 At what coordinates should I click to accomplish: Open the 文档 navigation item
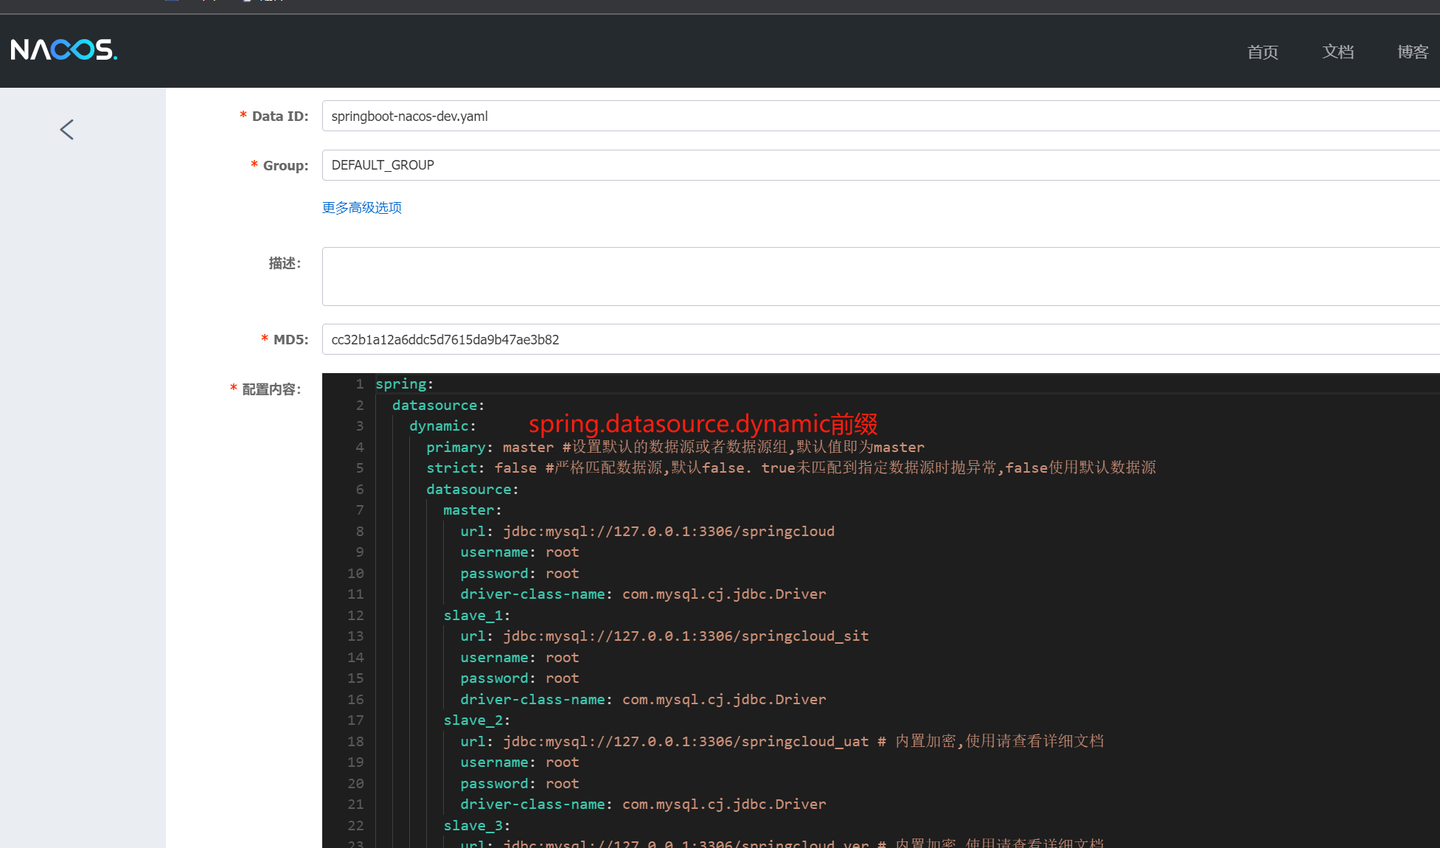click(x=1337, y=52)
